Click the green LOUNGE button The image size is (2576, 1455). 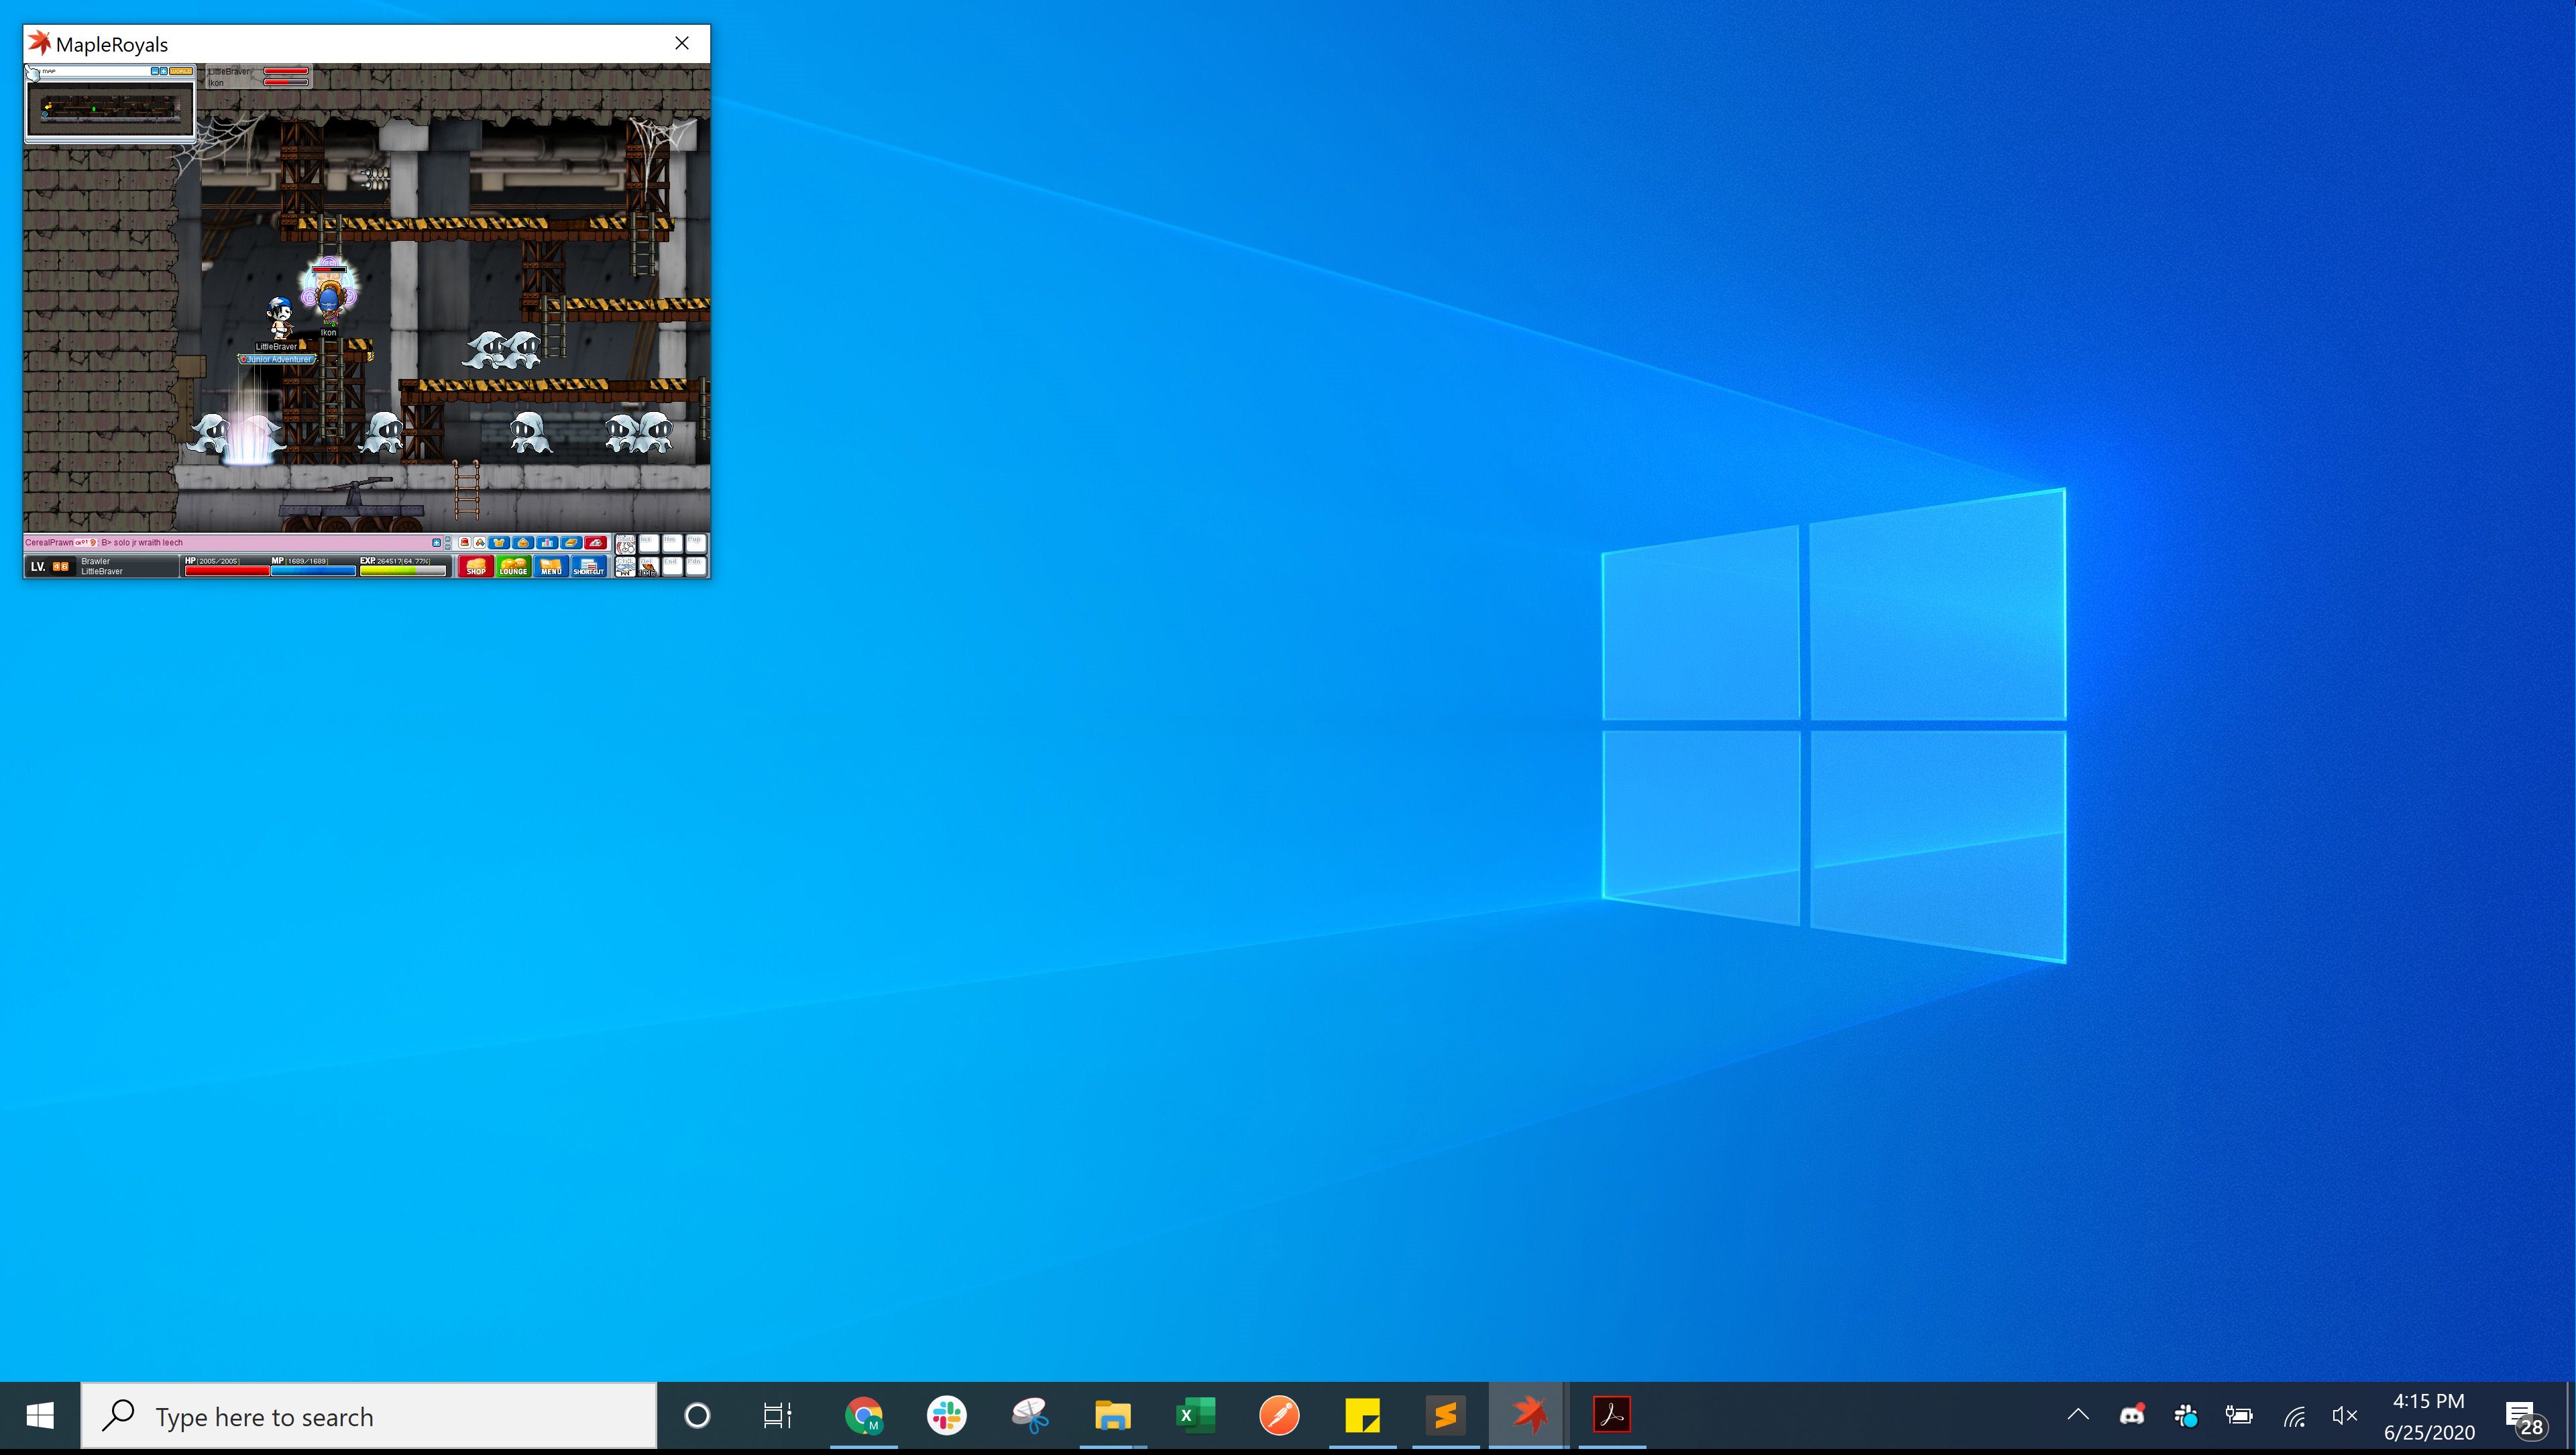click(514, 566)
